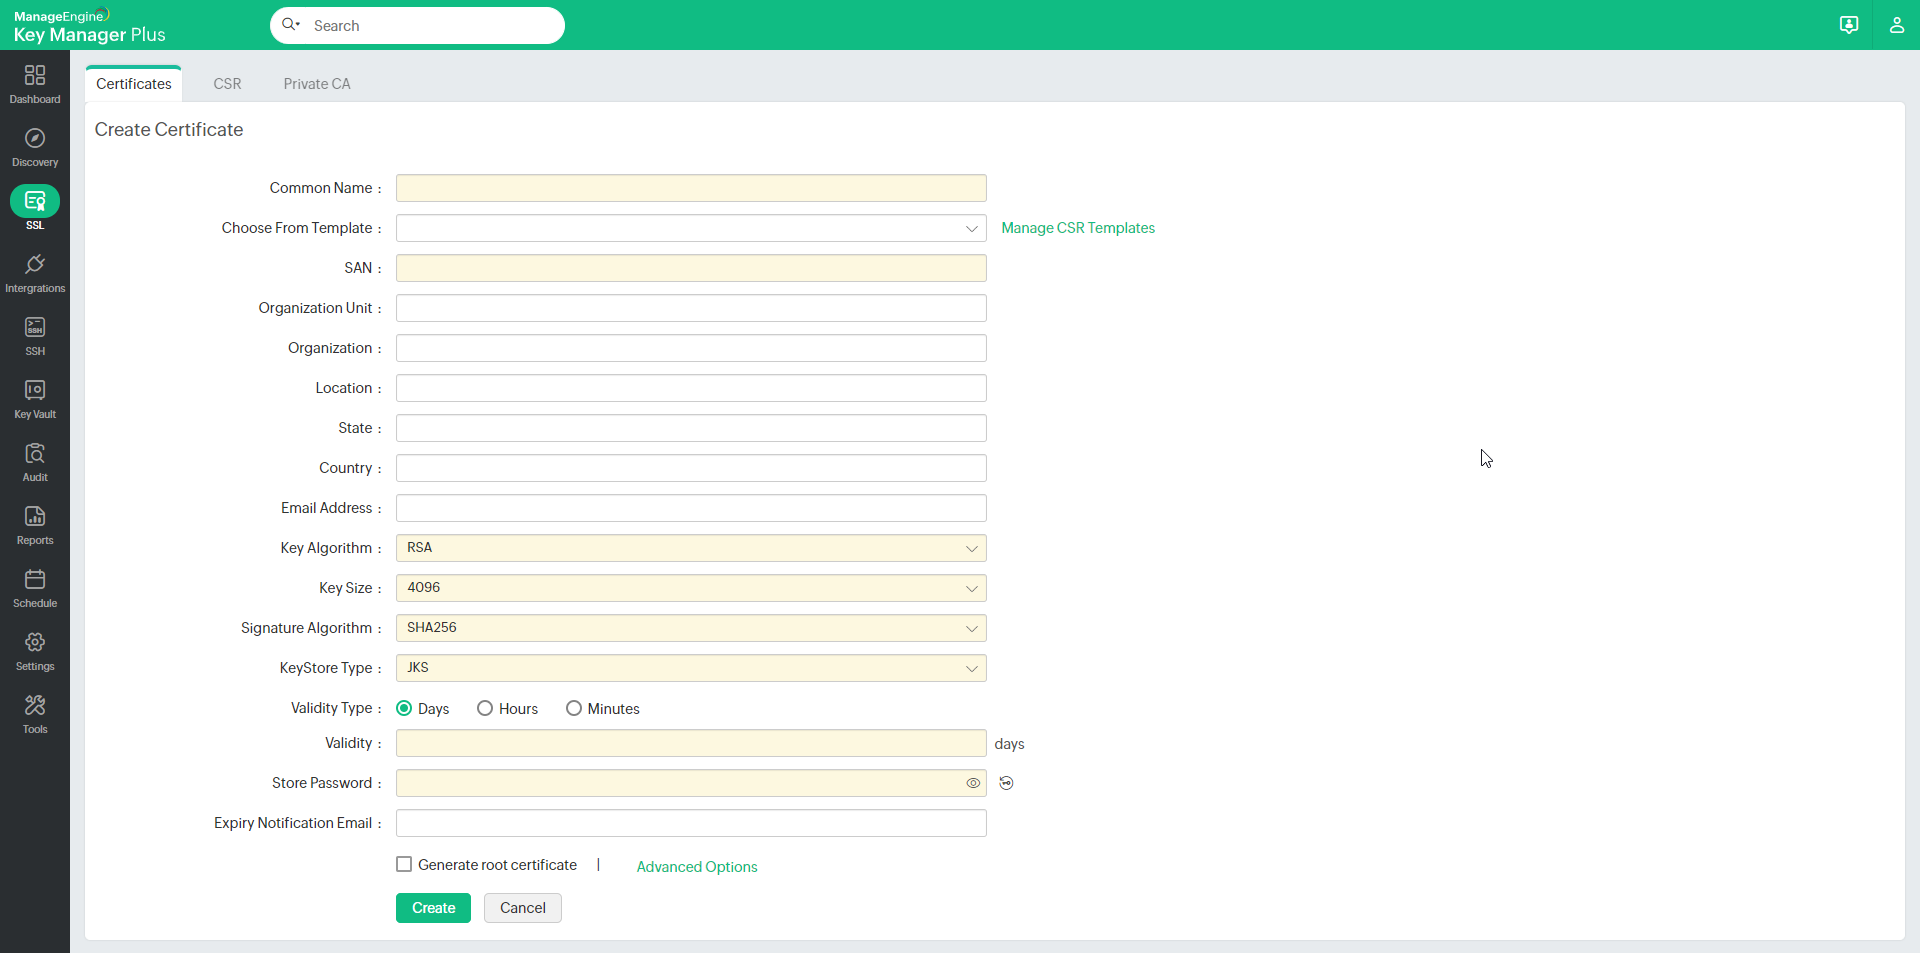Viewport: 1920px width, 953px height.
Task: Generate a random store password icon
Action: coord(1006,783)
